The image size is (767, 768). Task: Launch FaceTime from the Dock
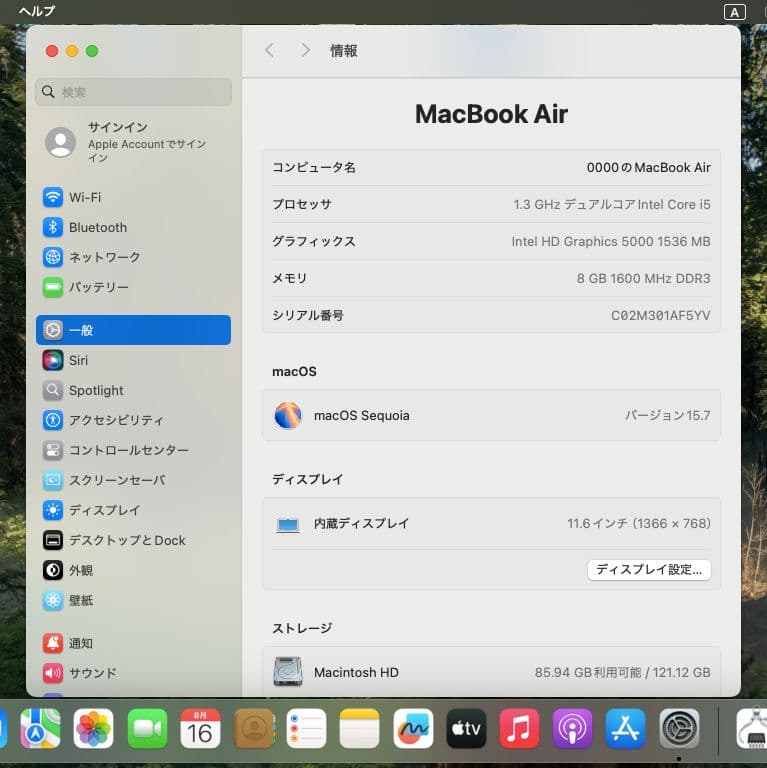coord(147,728)
